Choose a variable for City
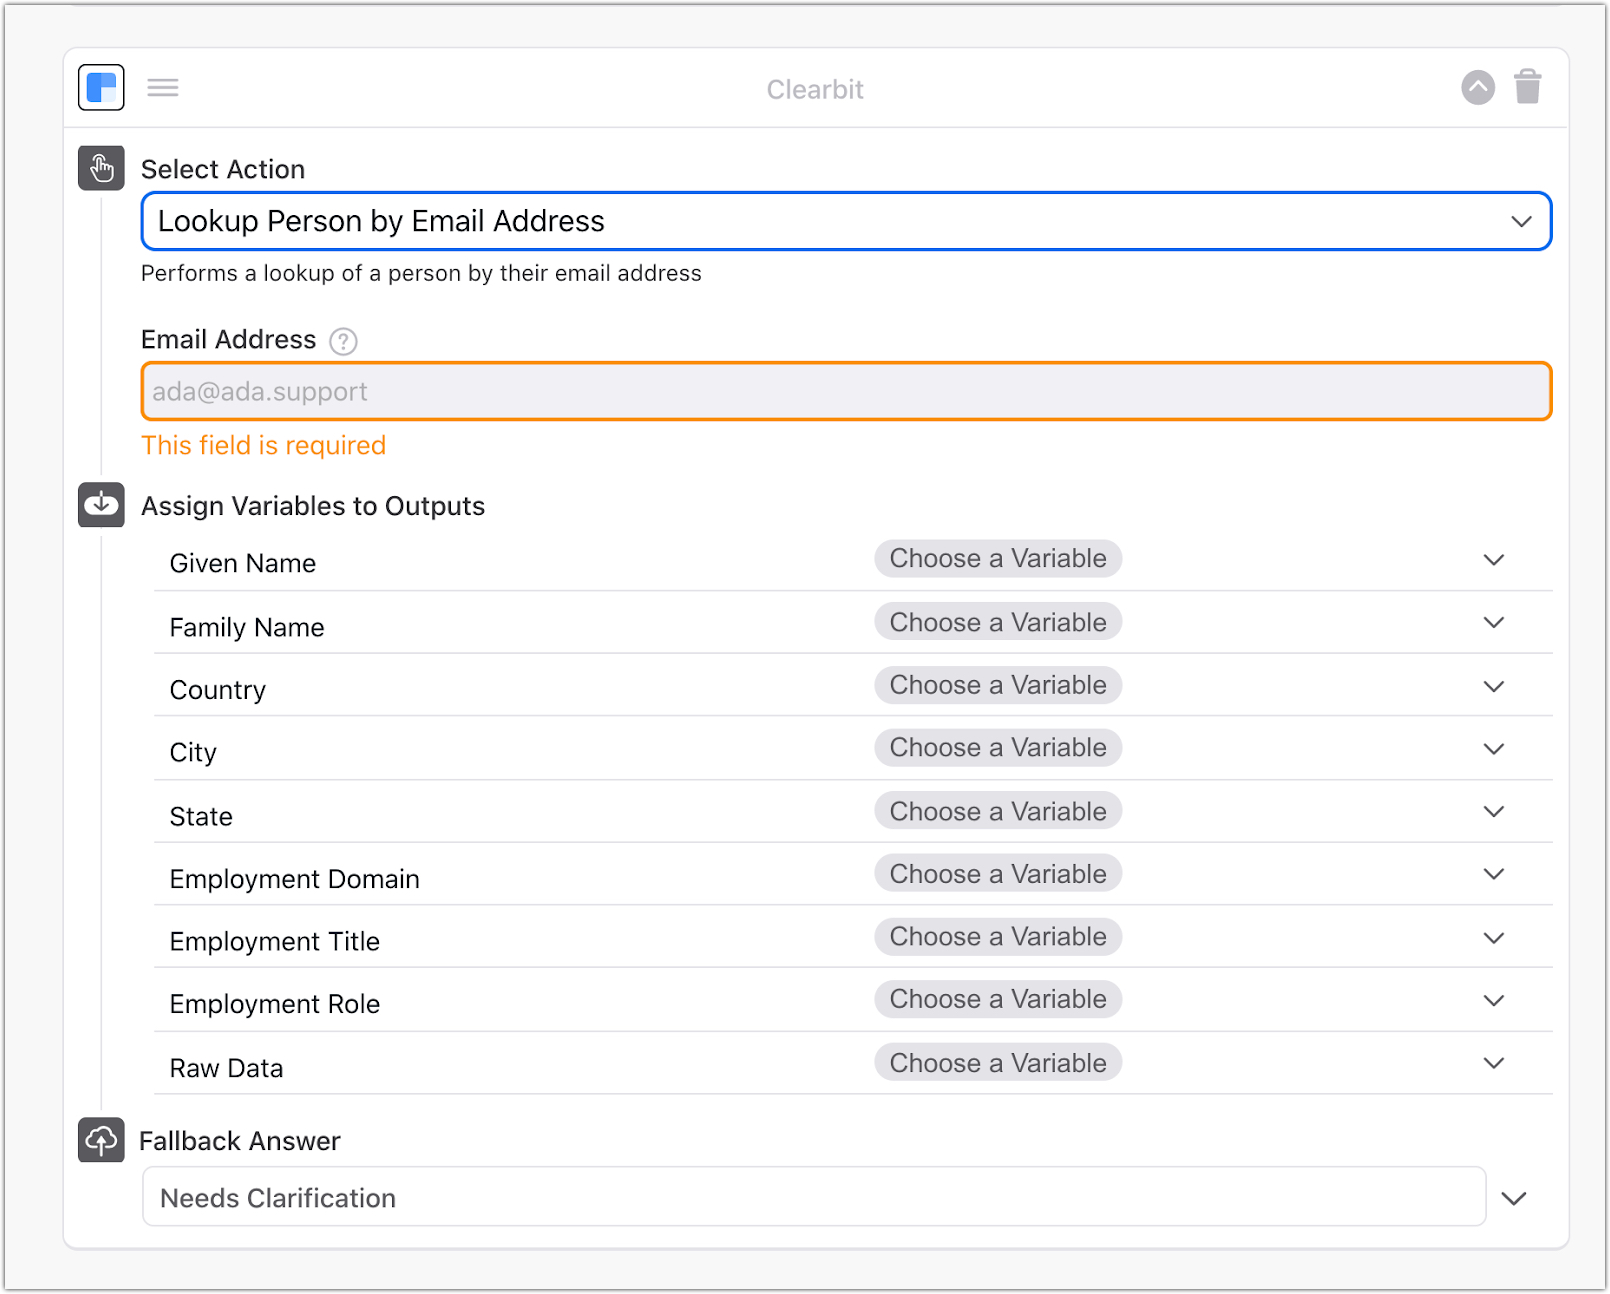 tap(997, 748)
